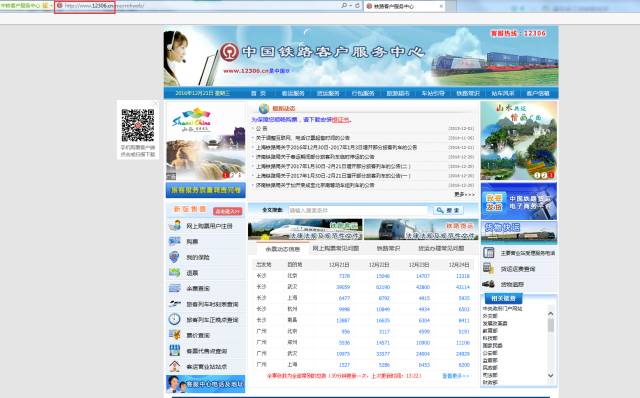Viewport: 640px width, 398px height.
Task: Open the 车站引导 navigation menu
Action: pyautogui.click(x=433, y=93)
